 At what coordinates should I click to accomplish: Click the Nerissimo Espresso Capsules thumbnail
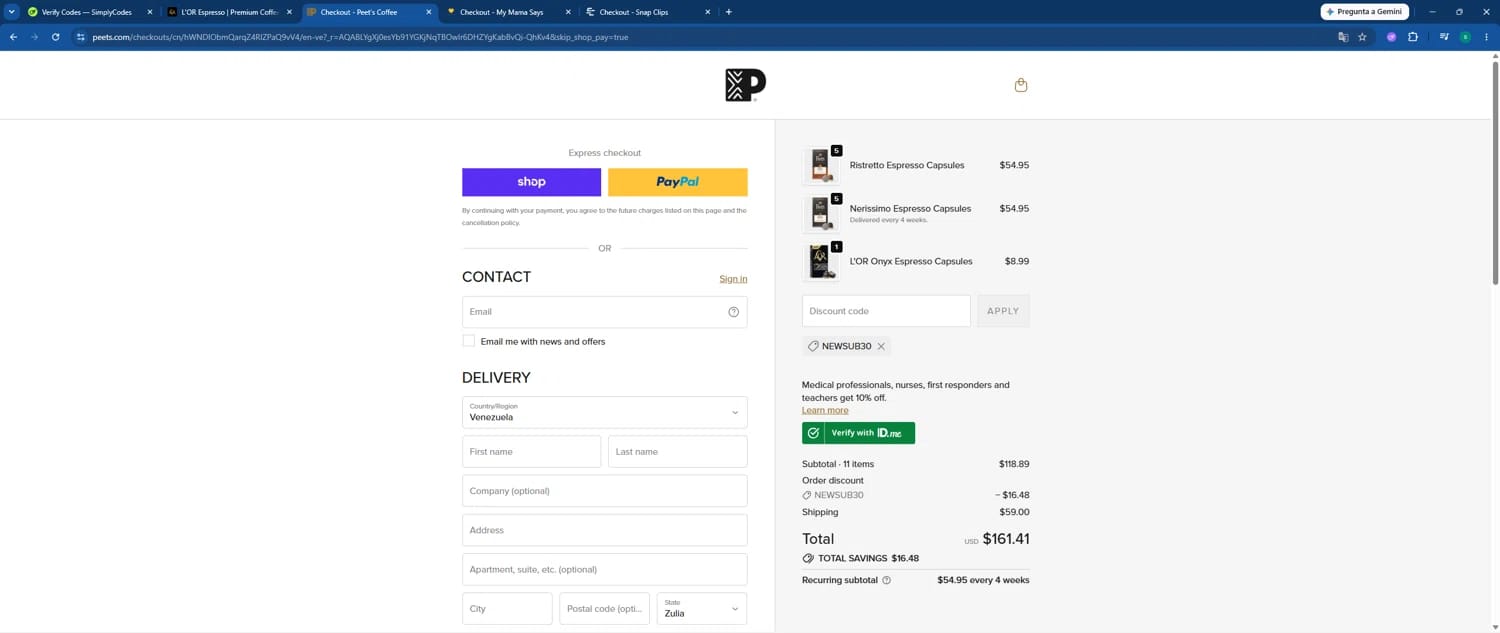tap(820, 213)
